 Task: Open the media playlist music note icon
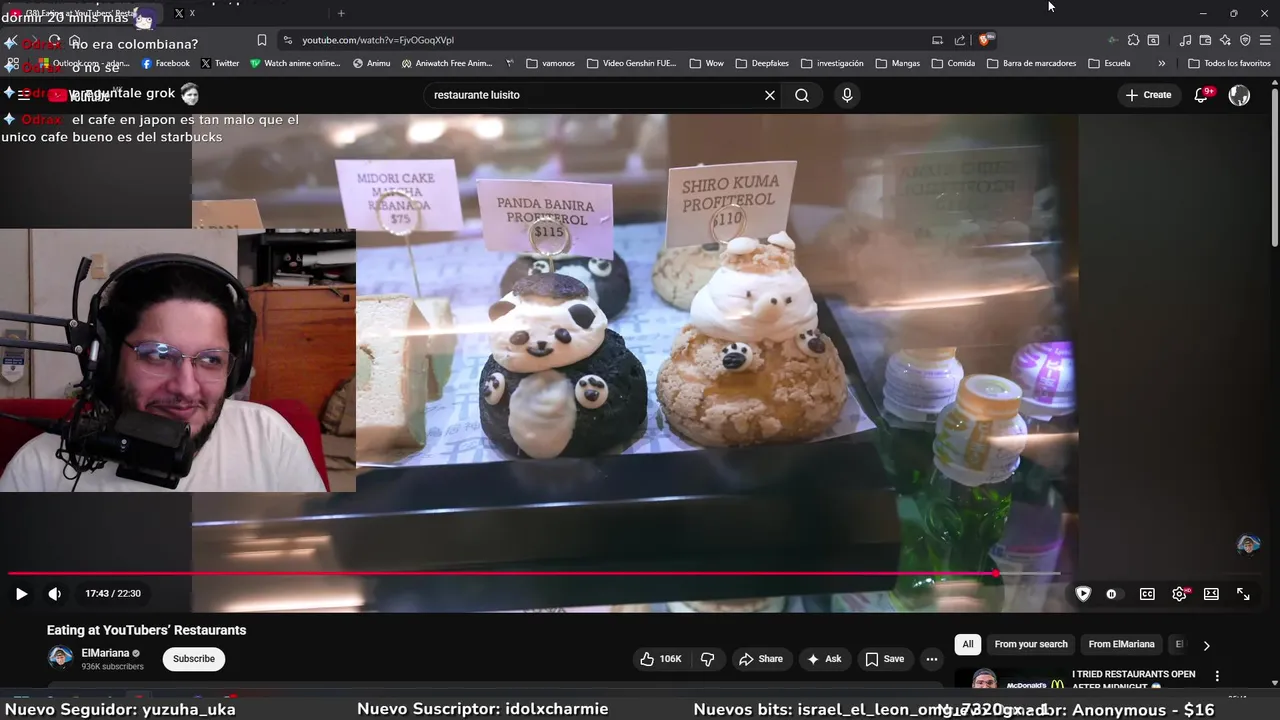1185,40
